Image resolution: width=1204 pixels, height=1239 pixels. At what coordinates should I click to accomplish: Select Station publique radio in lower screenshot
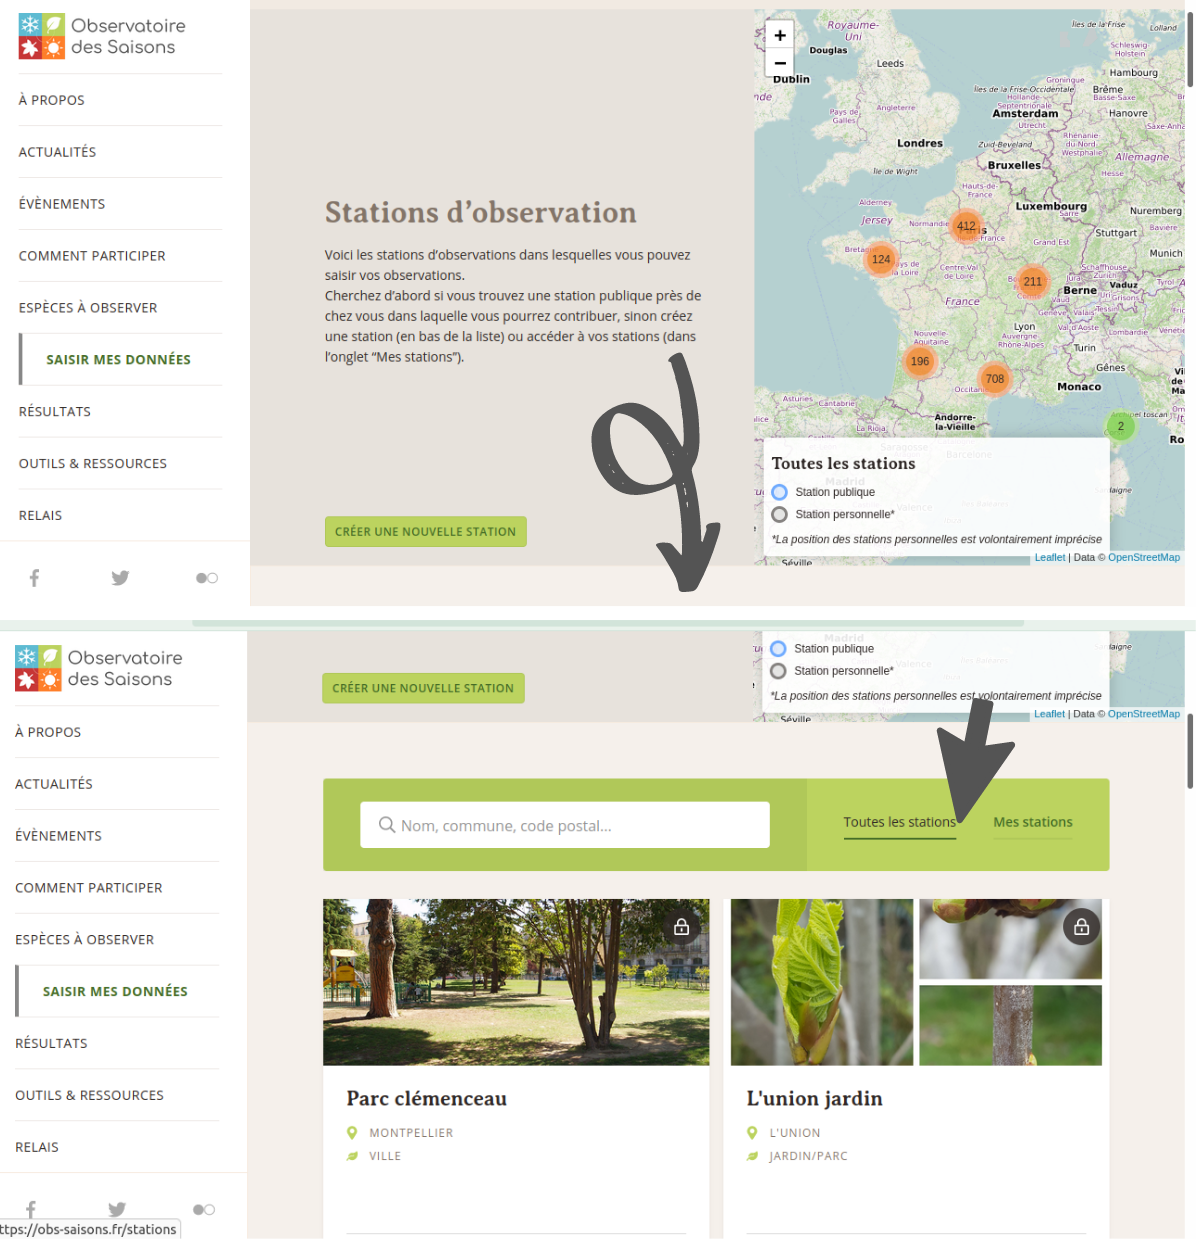(x=779, y=649)
